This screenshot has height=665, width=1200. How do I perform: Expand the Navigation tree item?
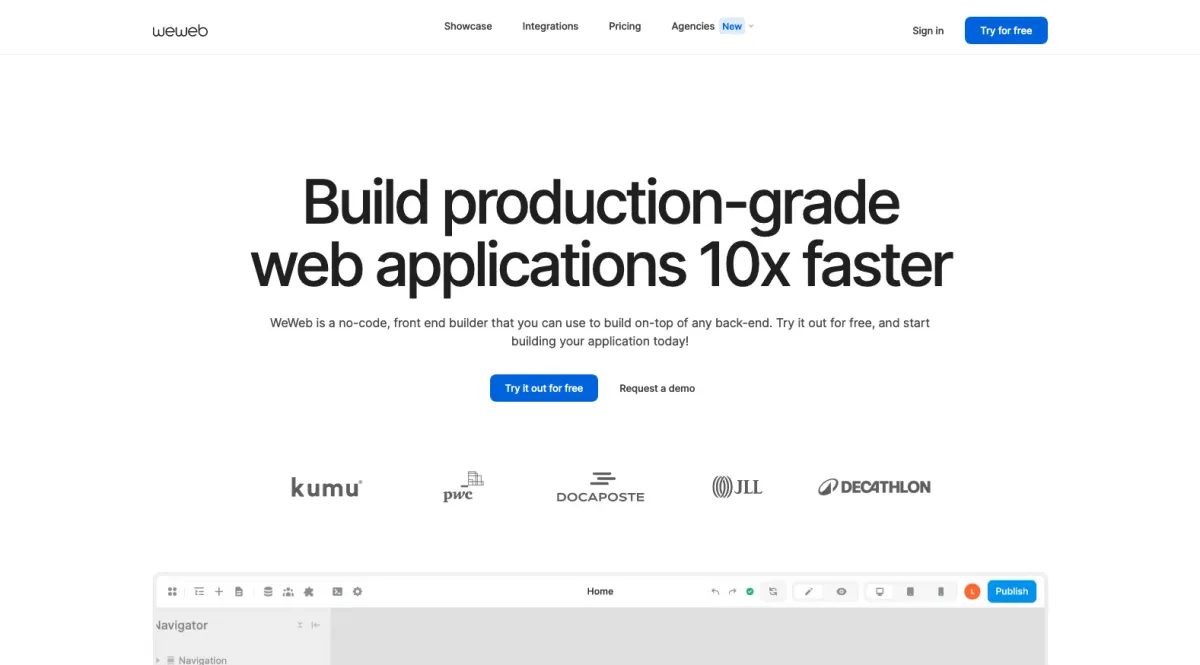click(158, 660)
